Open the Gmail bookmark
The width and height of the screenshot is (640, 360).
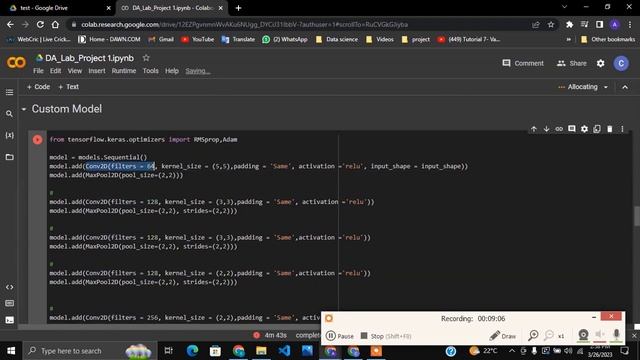161,39
